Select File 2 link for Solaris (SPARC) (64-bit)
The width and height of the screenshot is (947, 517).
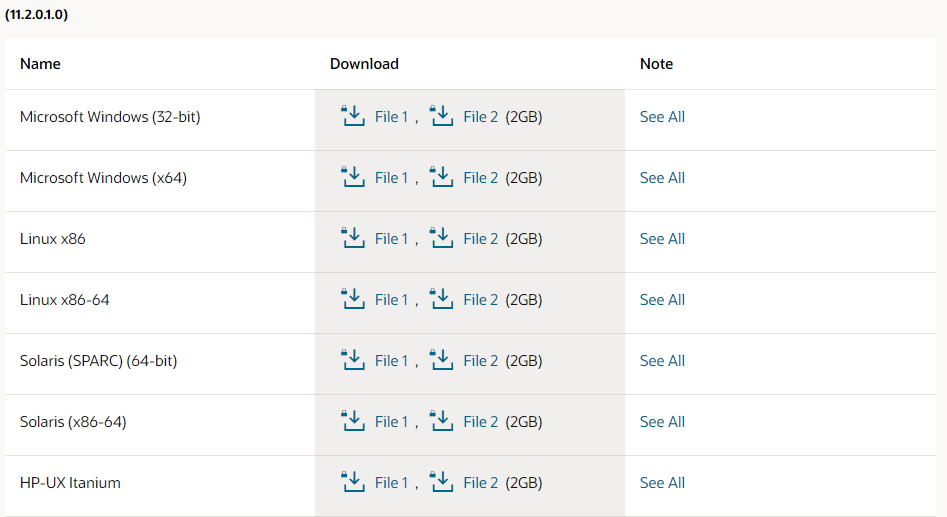(481, 361)
